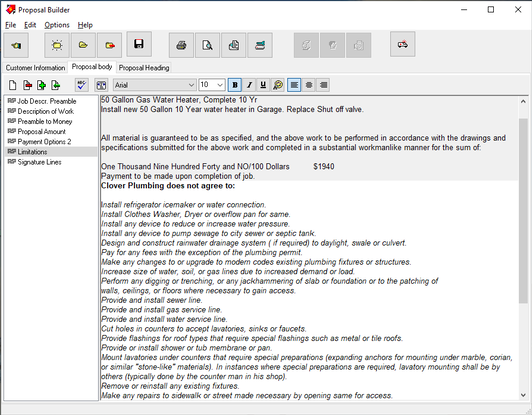Viewport: 532px width, 415px height.
Task: Click line 'Remove or reinstall any existing fixtures.'
Action: pos(170,386)
